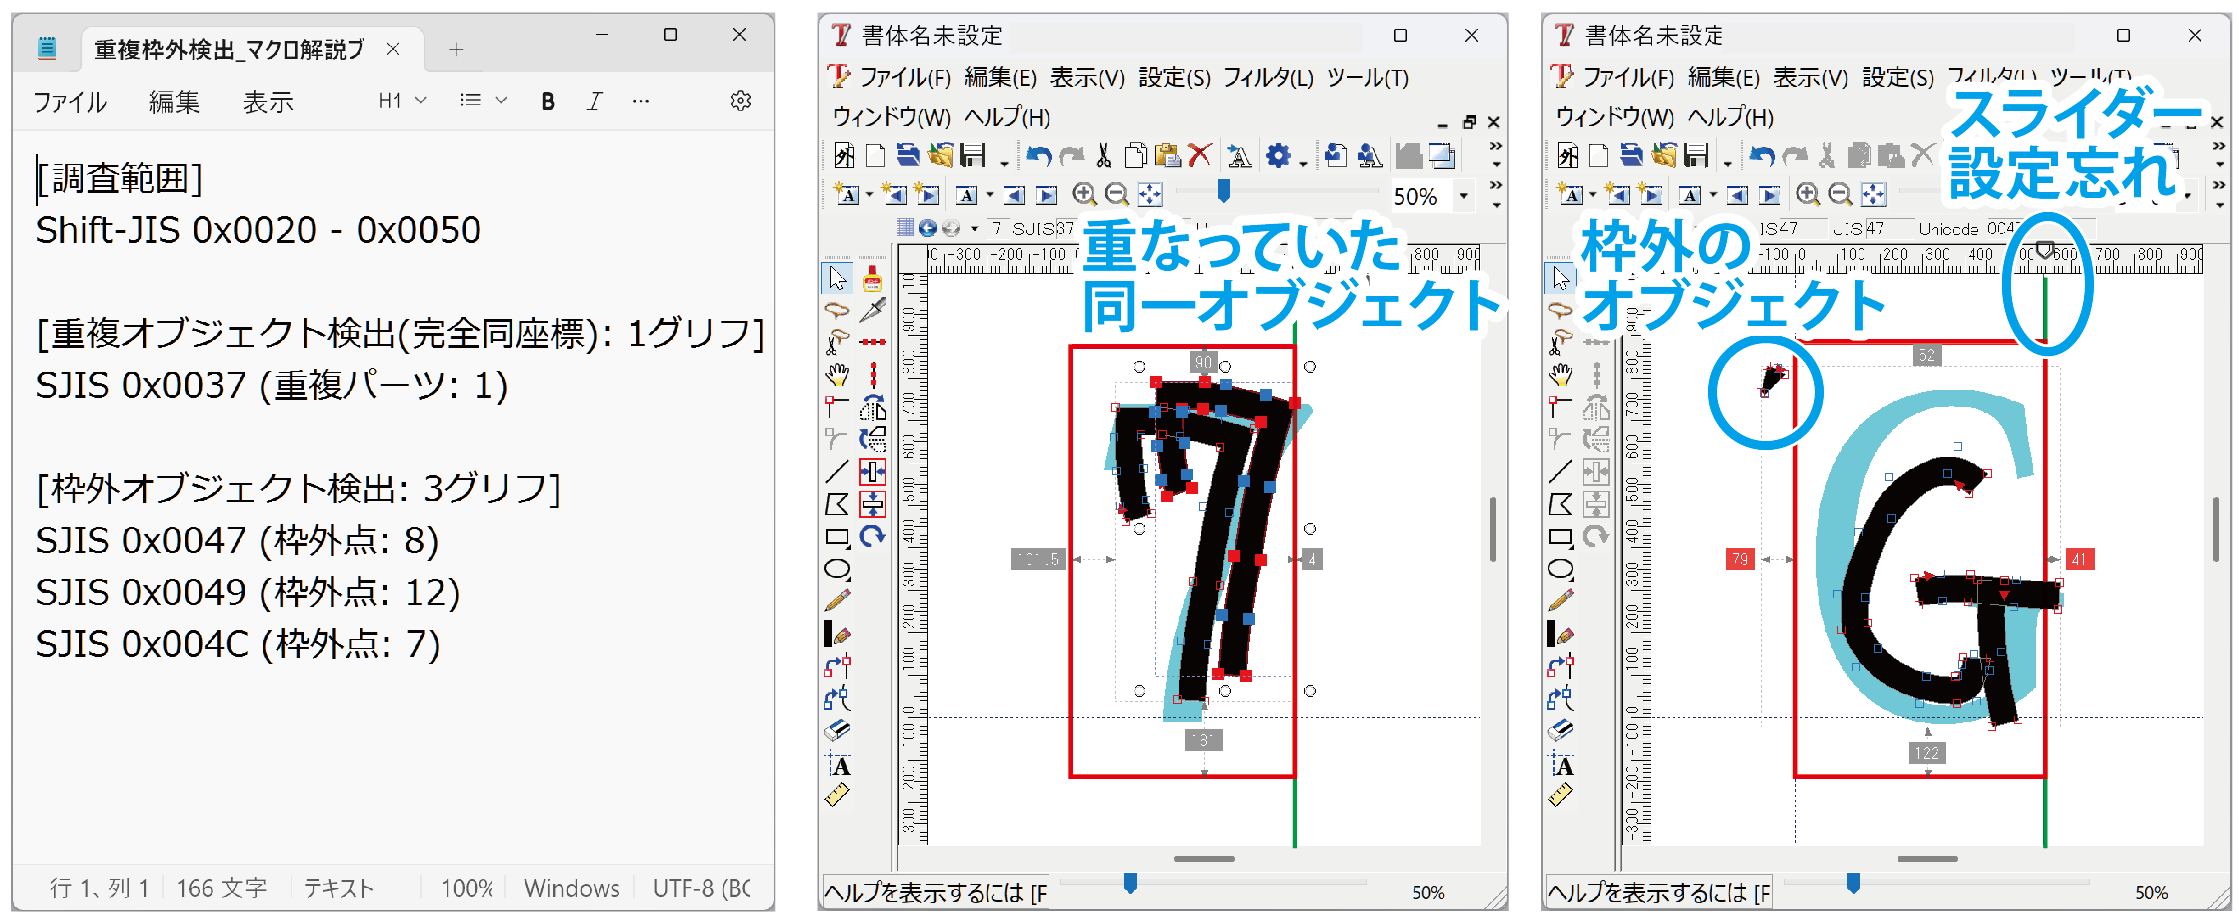The width and height of the screenshot is (2239, 920).
Task: Open the 編集 menu in Notepad
Action: pos(174,102)
